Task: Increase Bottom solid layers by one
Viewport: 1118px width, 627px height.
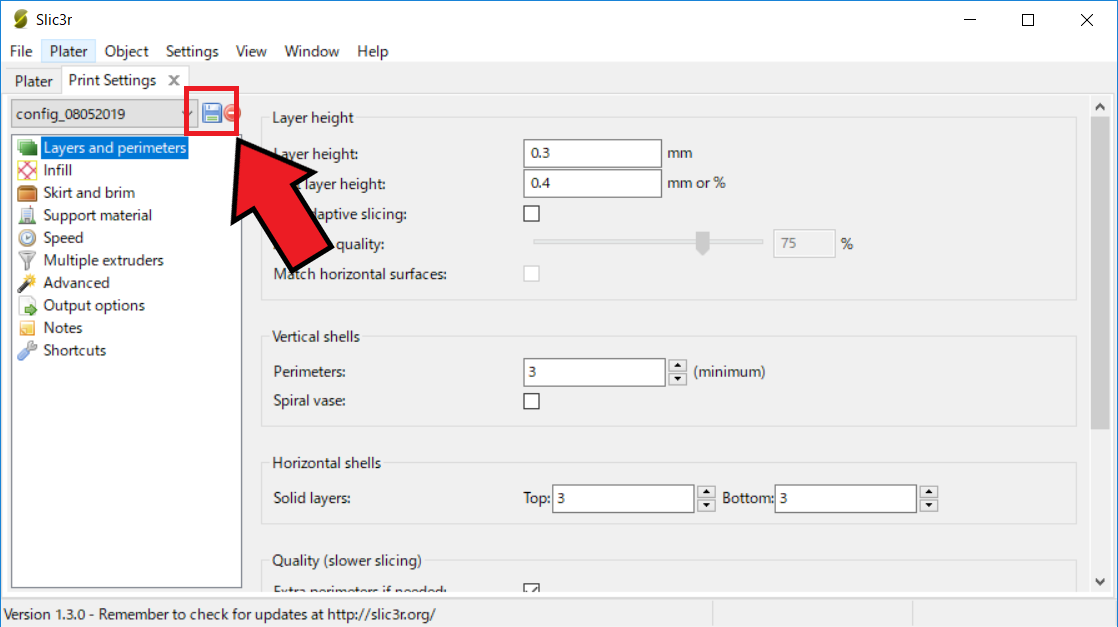Action: [x=928, y=492]
